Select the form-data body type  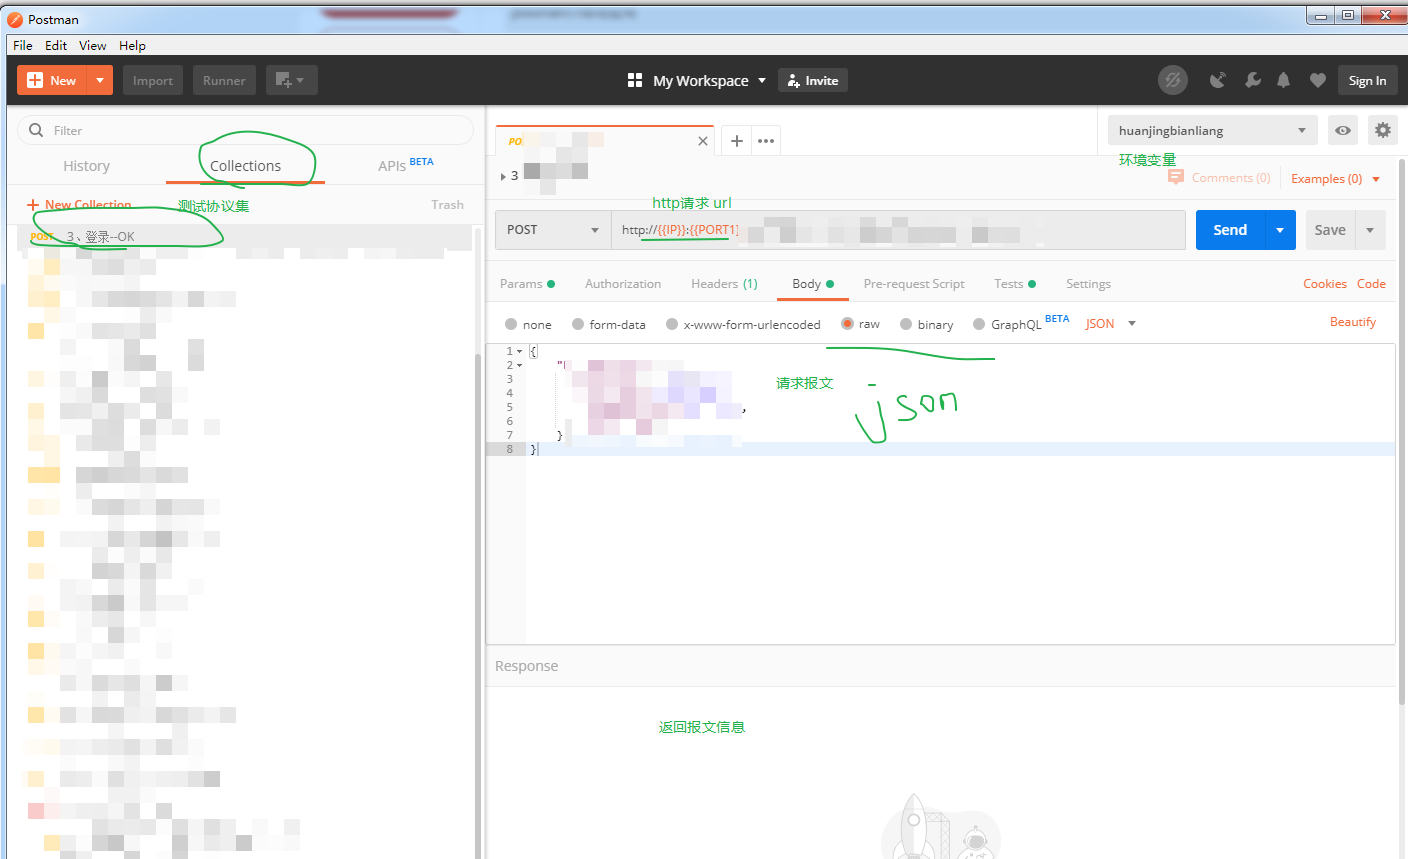[x=608, y=324]
